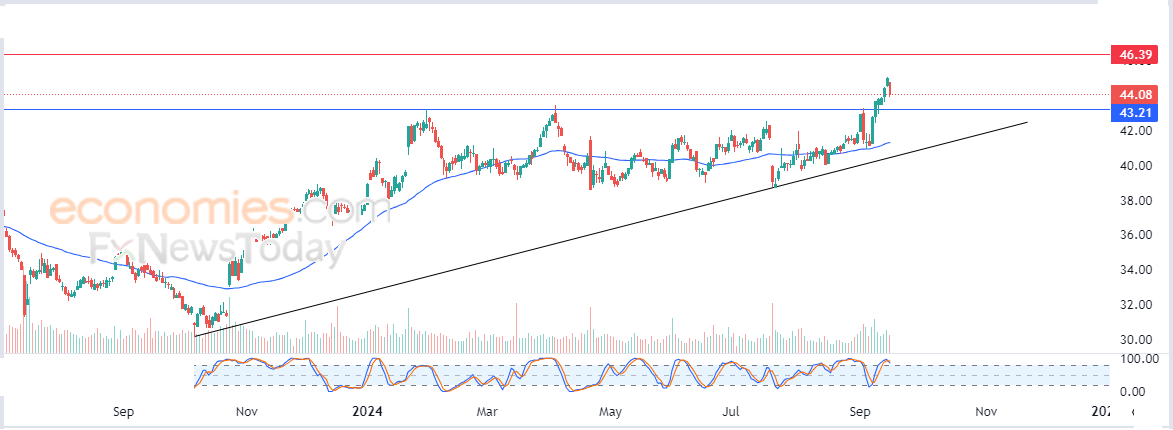Click the 0.00 oscillator scale label
The image size is (1173, 430).
click(1136, 391)
